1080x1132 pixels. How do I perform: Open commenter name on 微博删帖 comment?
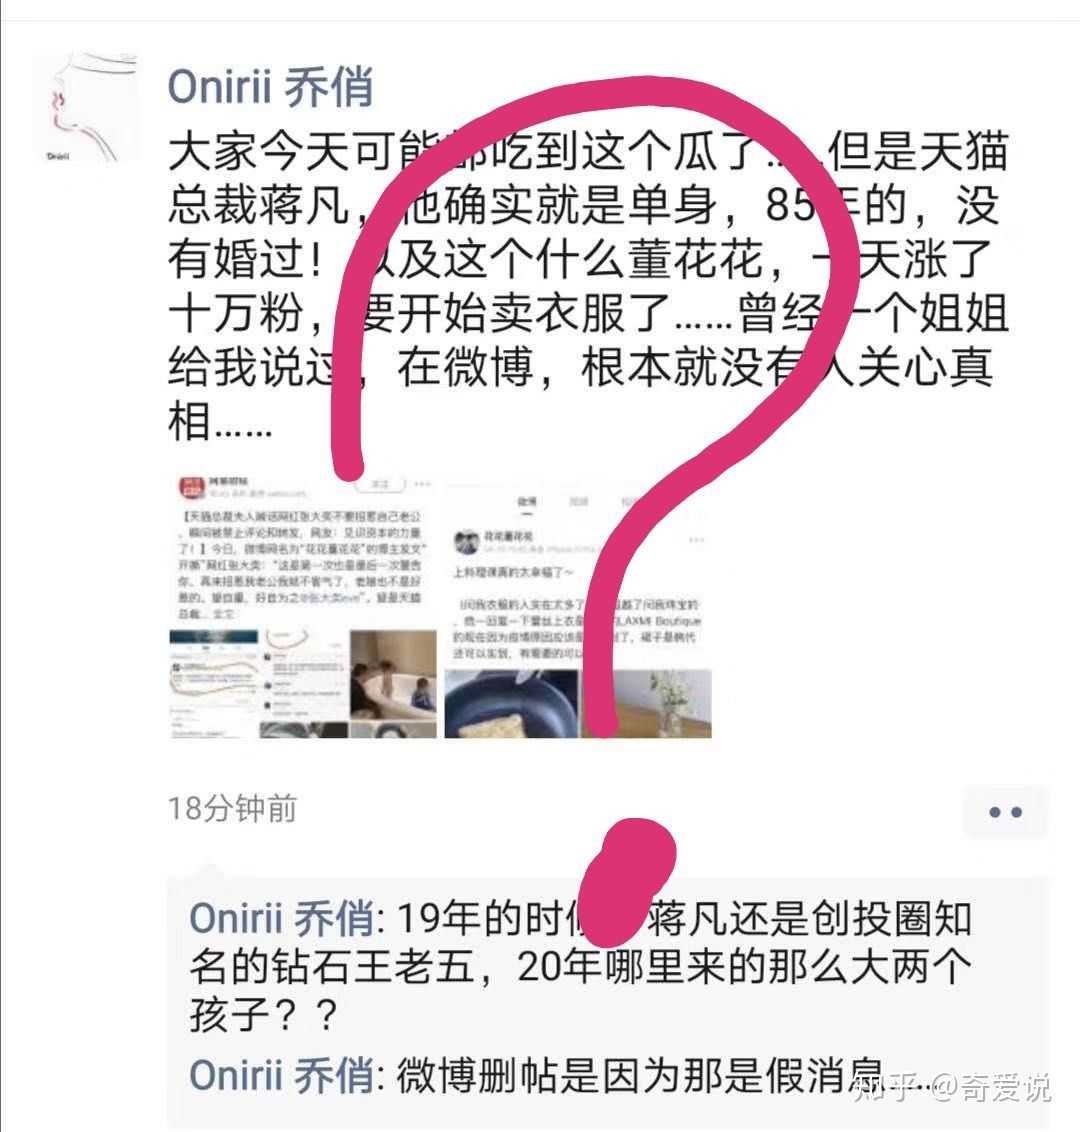pos(281,1075)
